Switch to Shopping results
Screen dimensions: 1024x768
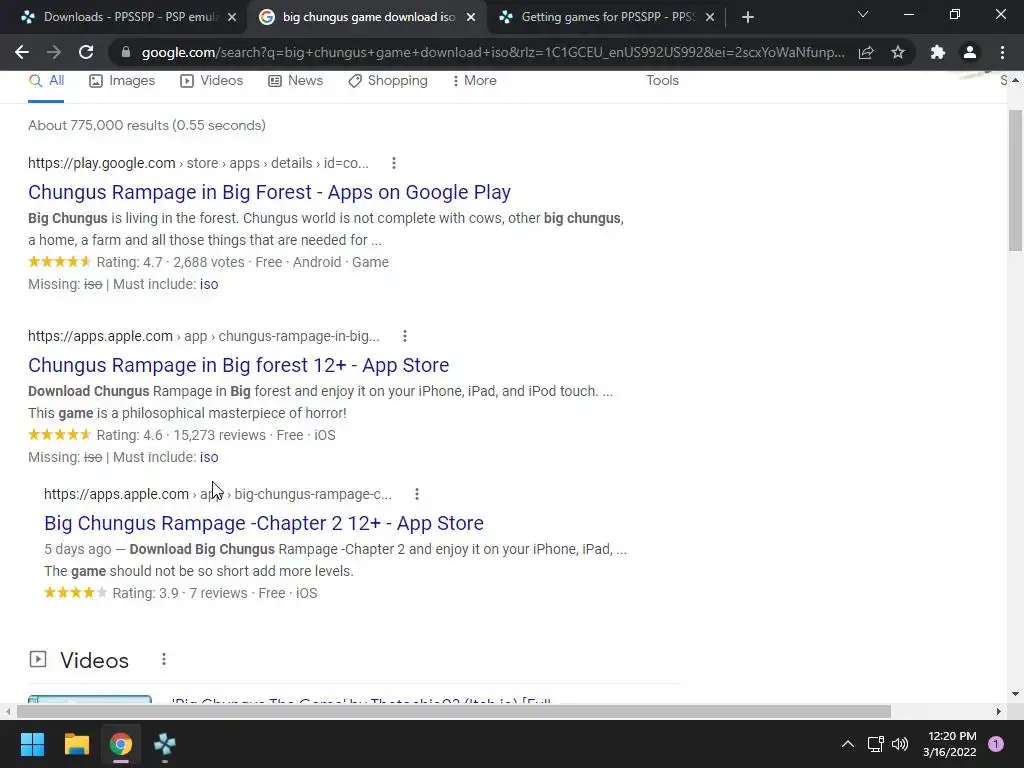tap(388, 80)
